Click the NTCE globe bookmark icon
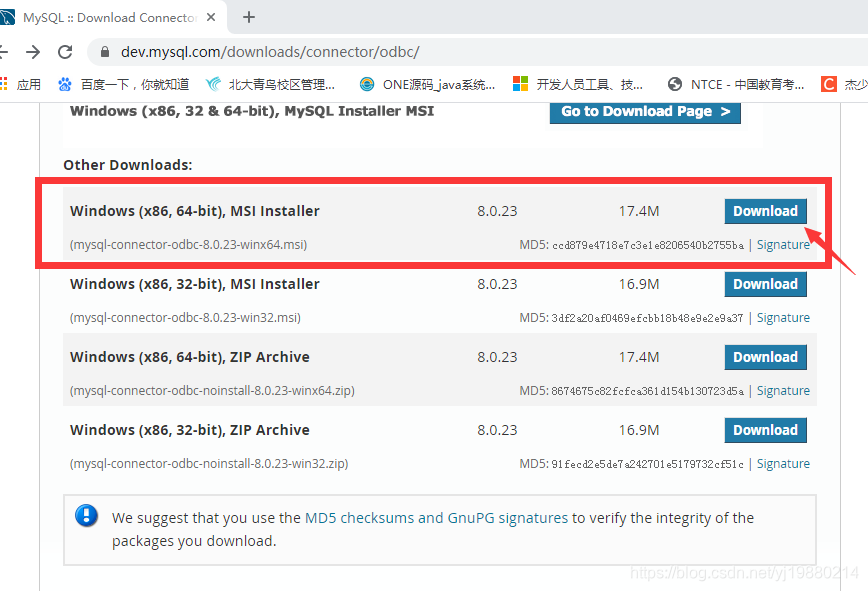 coord(675,84)
